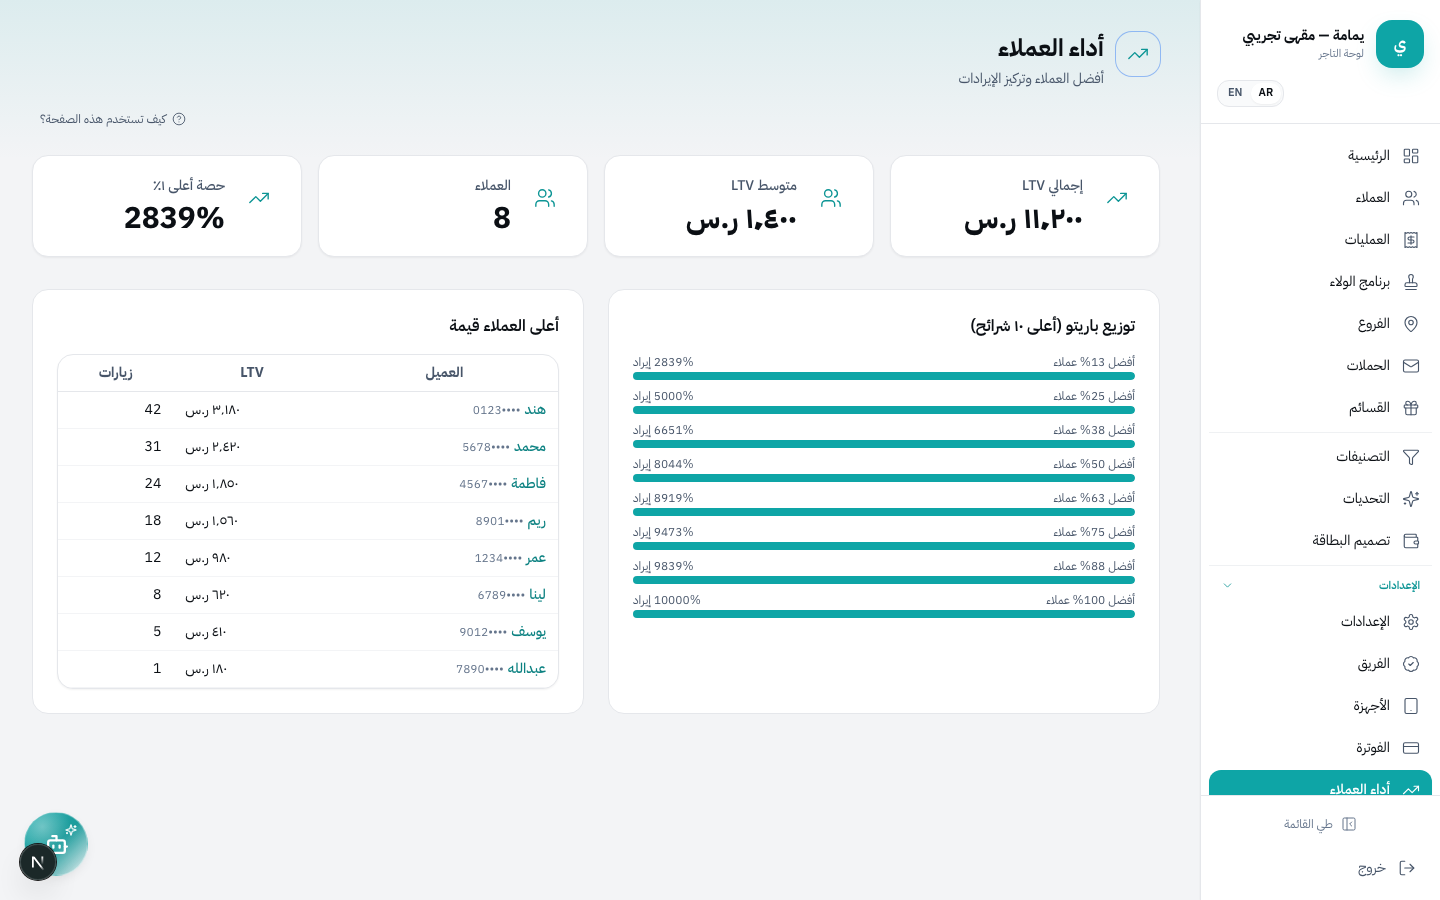1440x900 pixels.
Task: Open كيف تستخدم هذه الصفحة؟ help link
Action: [x=112, y=119]
